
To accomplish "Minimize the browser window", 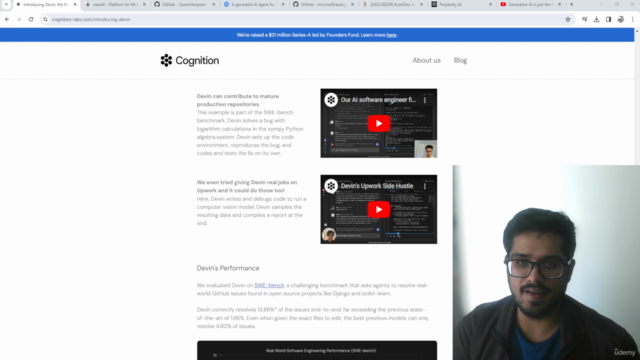I will point(601,4).
